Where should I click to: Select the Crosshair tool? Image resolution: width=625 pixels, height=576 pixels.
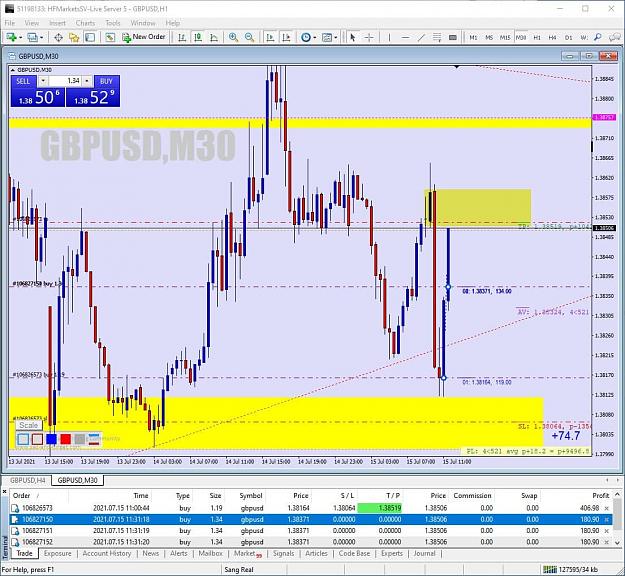pos(369,37)
